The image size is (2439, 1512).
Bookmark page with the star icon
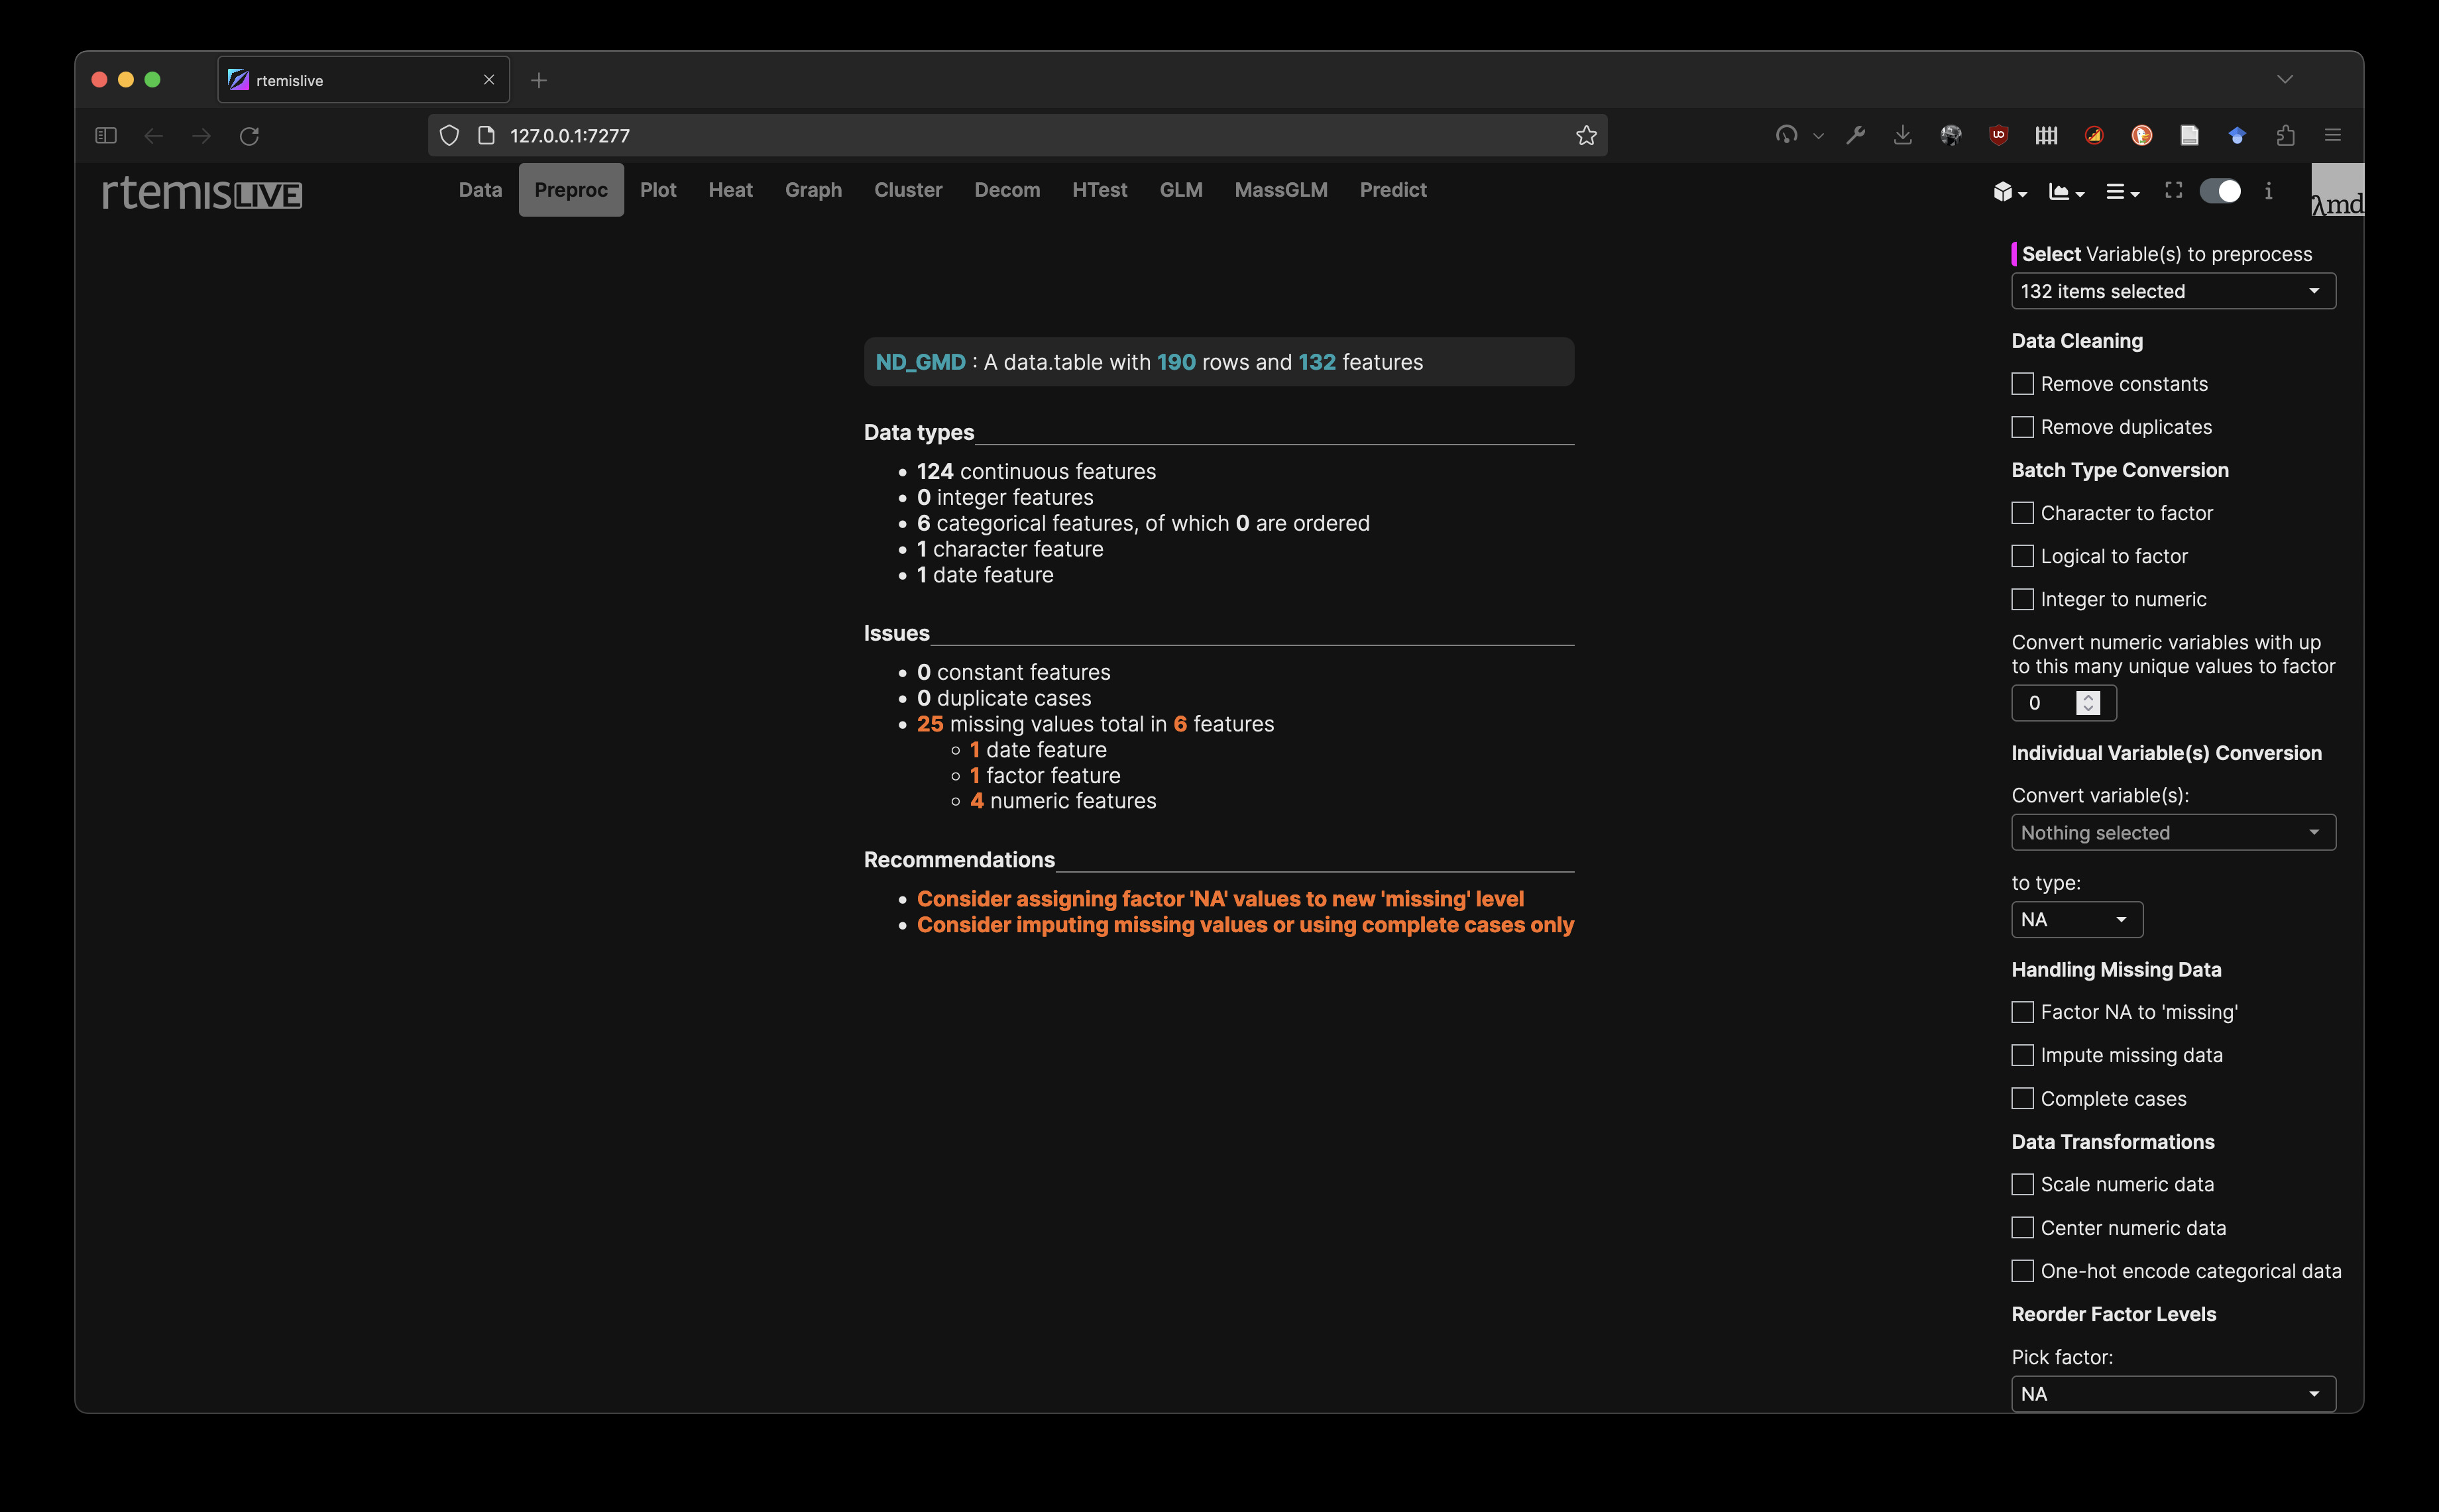pos(1586,135)
